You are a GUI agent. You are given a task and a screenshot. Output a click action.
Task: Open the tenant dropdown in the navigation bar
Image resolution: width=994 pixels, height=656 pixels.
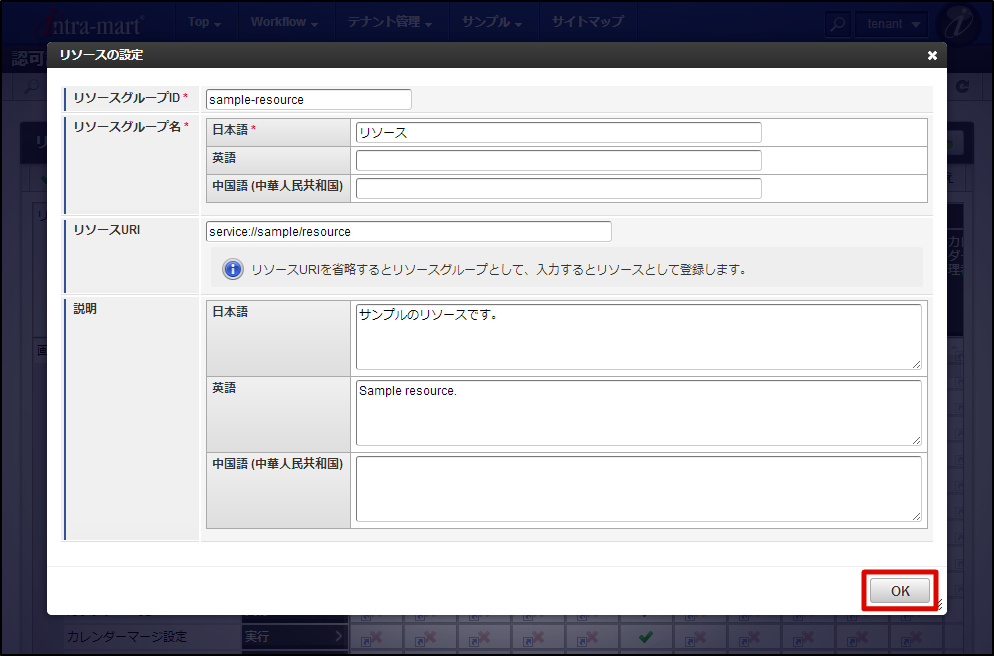point(889,22)
